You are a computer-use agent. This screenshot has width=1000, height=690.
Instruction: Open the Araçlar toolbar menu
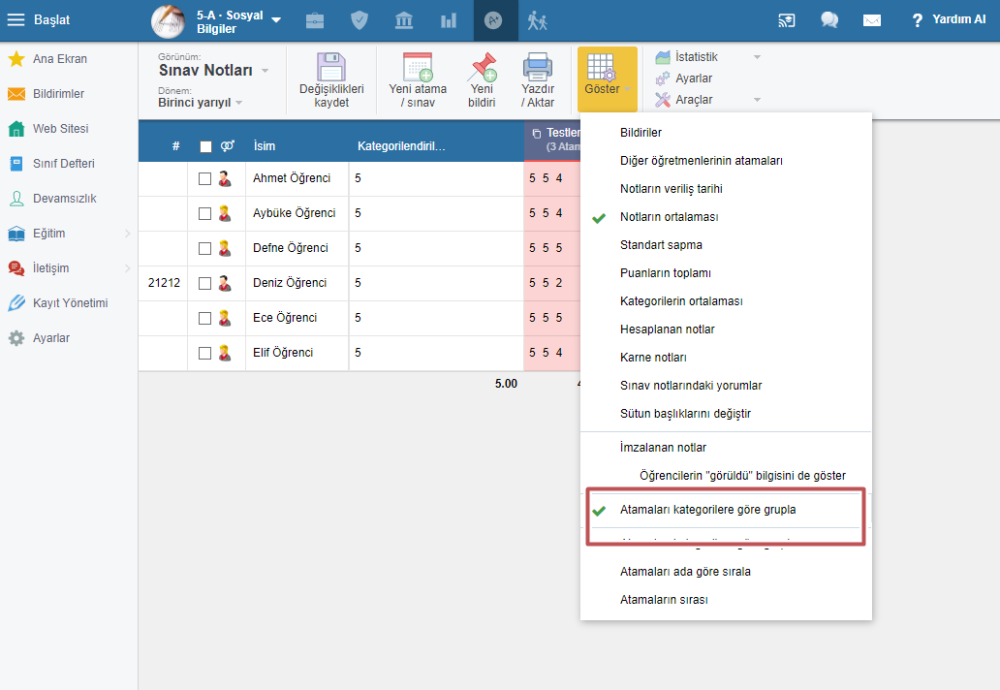708,99
